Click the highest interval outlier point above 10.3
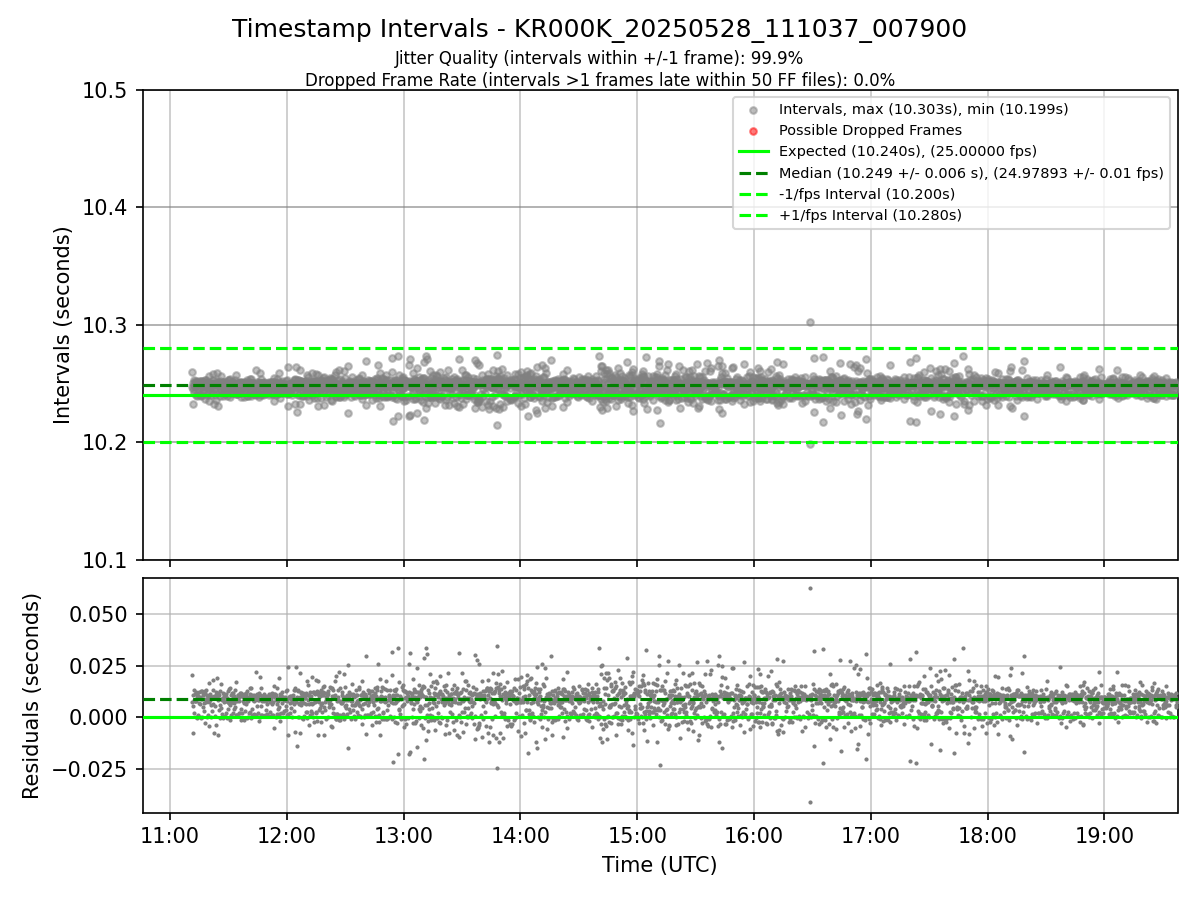Image resolution: width=1200 pixels, height=900 pixels. coord(810,322)
